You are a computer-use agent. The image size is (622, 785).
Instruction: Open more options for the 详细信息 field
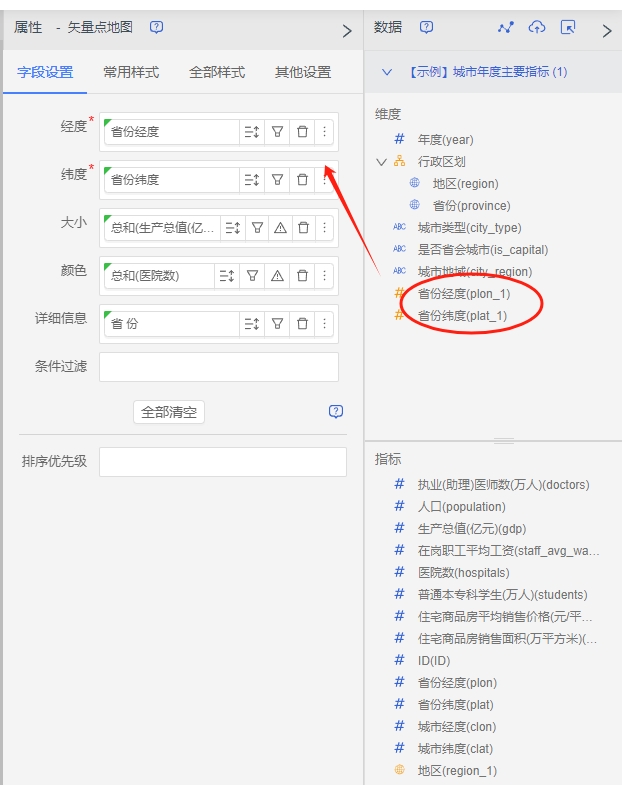pyautogui.click(x=324, y=324)
